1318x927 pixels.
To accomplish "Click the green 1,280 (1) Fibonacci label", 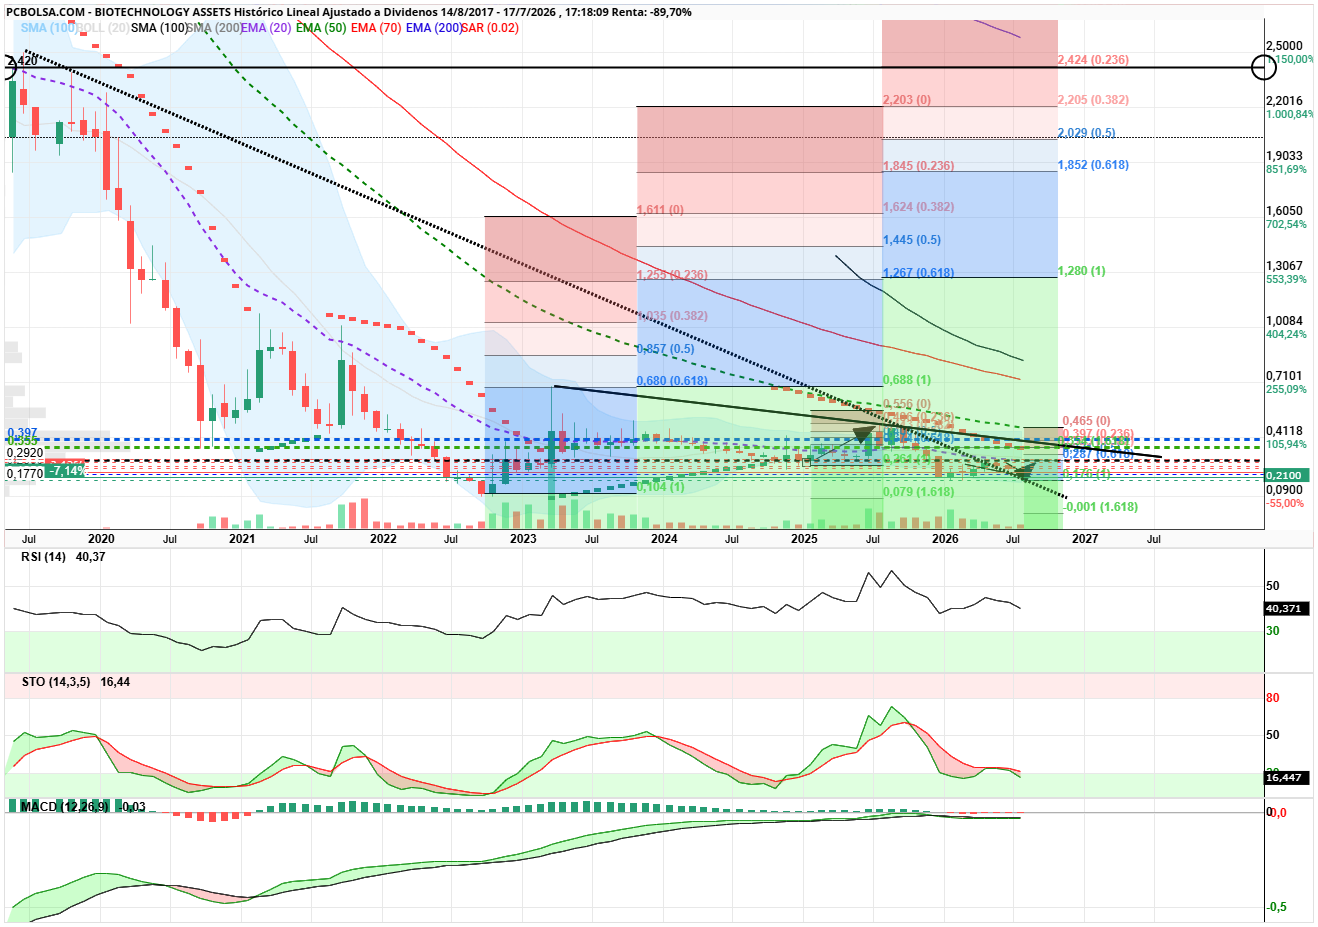I will click(x=1082, y=271).
